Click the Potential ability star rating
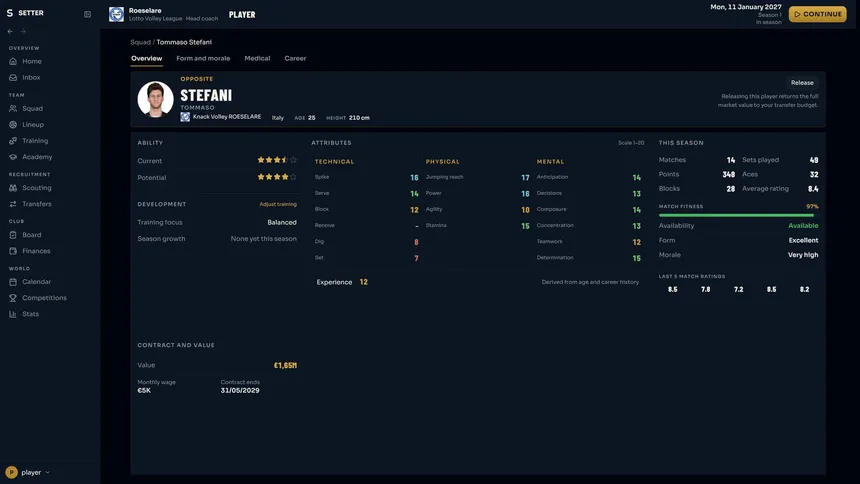 click(277, 177)
